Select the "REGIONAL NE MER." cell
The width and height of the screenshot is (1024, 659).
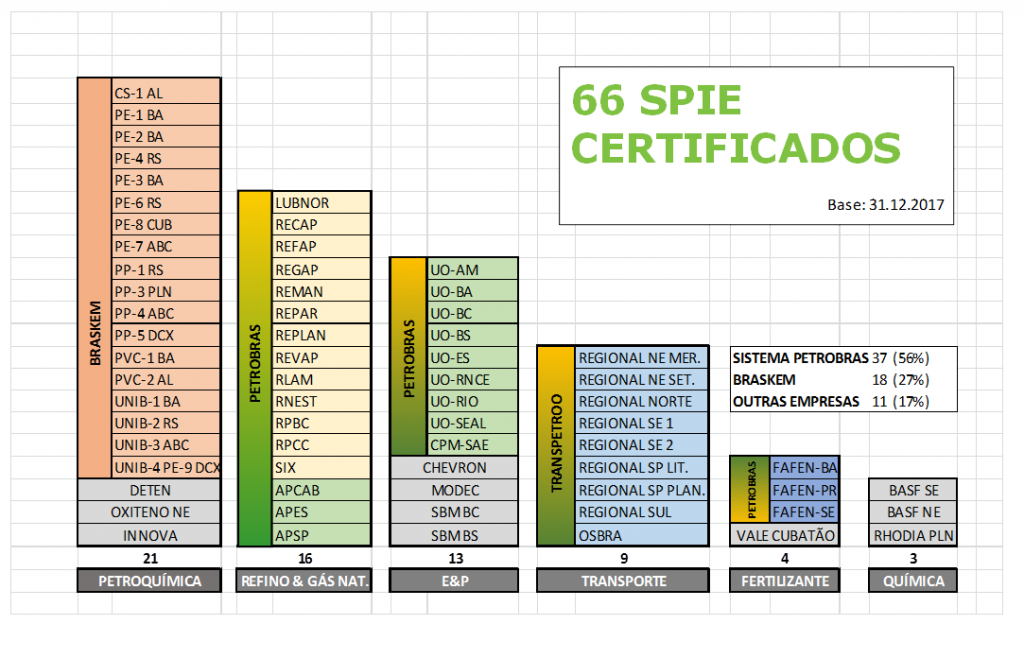tap(641, 358)
